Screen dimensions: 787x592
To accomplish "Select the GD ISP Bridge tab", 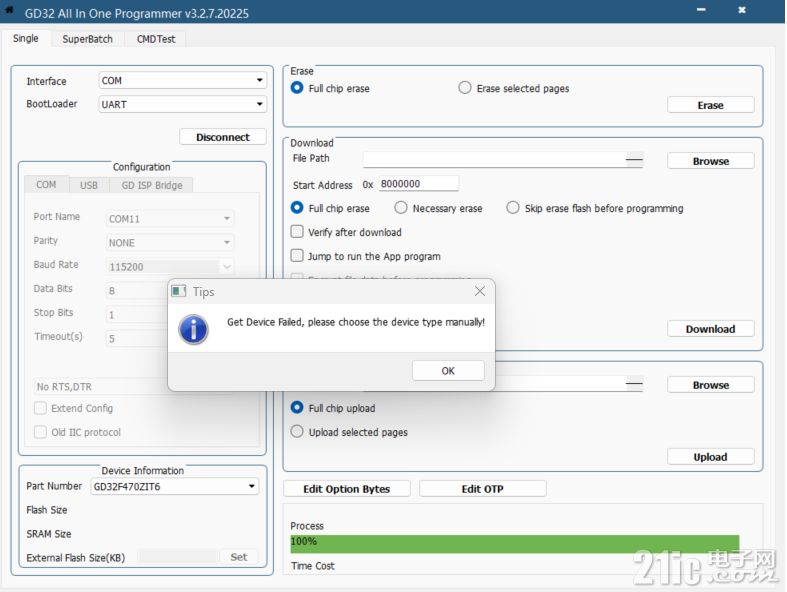I will tap(152, 185).
